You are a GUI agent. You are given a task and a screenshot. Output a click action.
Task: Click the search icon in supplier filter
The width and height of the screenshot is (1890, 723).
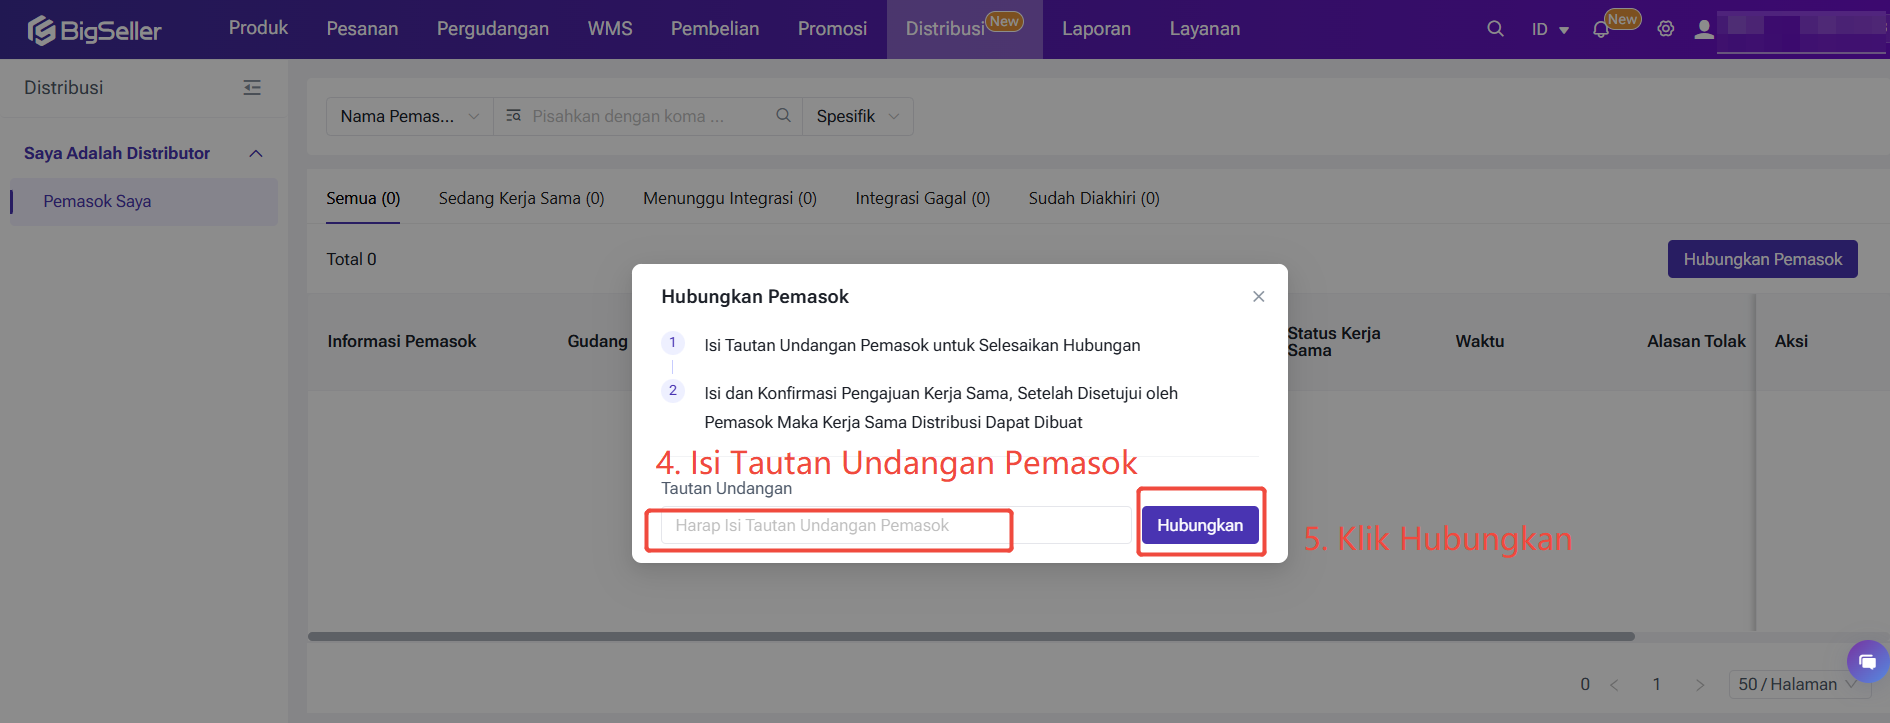point(783,116)
